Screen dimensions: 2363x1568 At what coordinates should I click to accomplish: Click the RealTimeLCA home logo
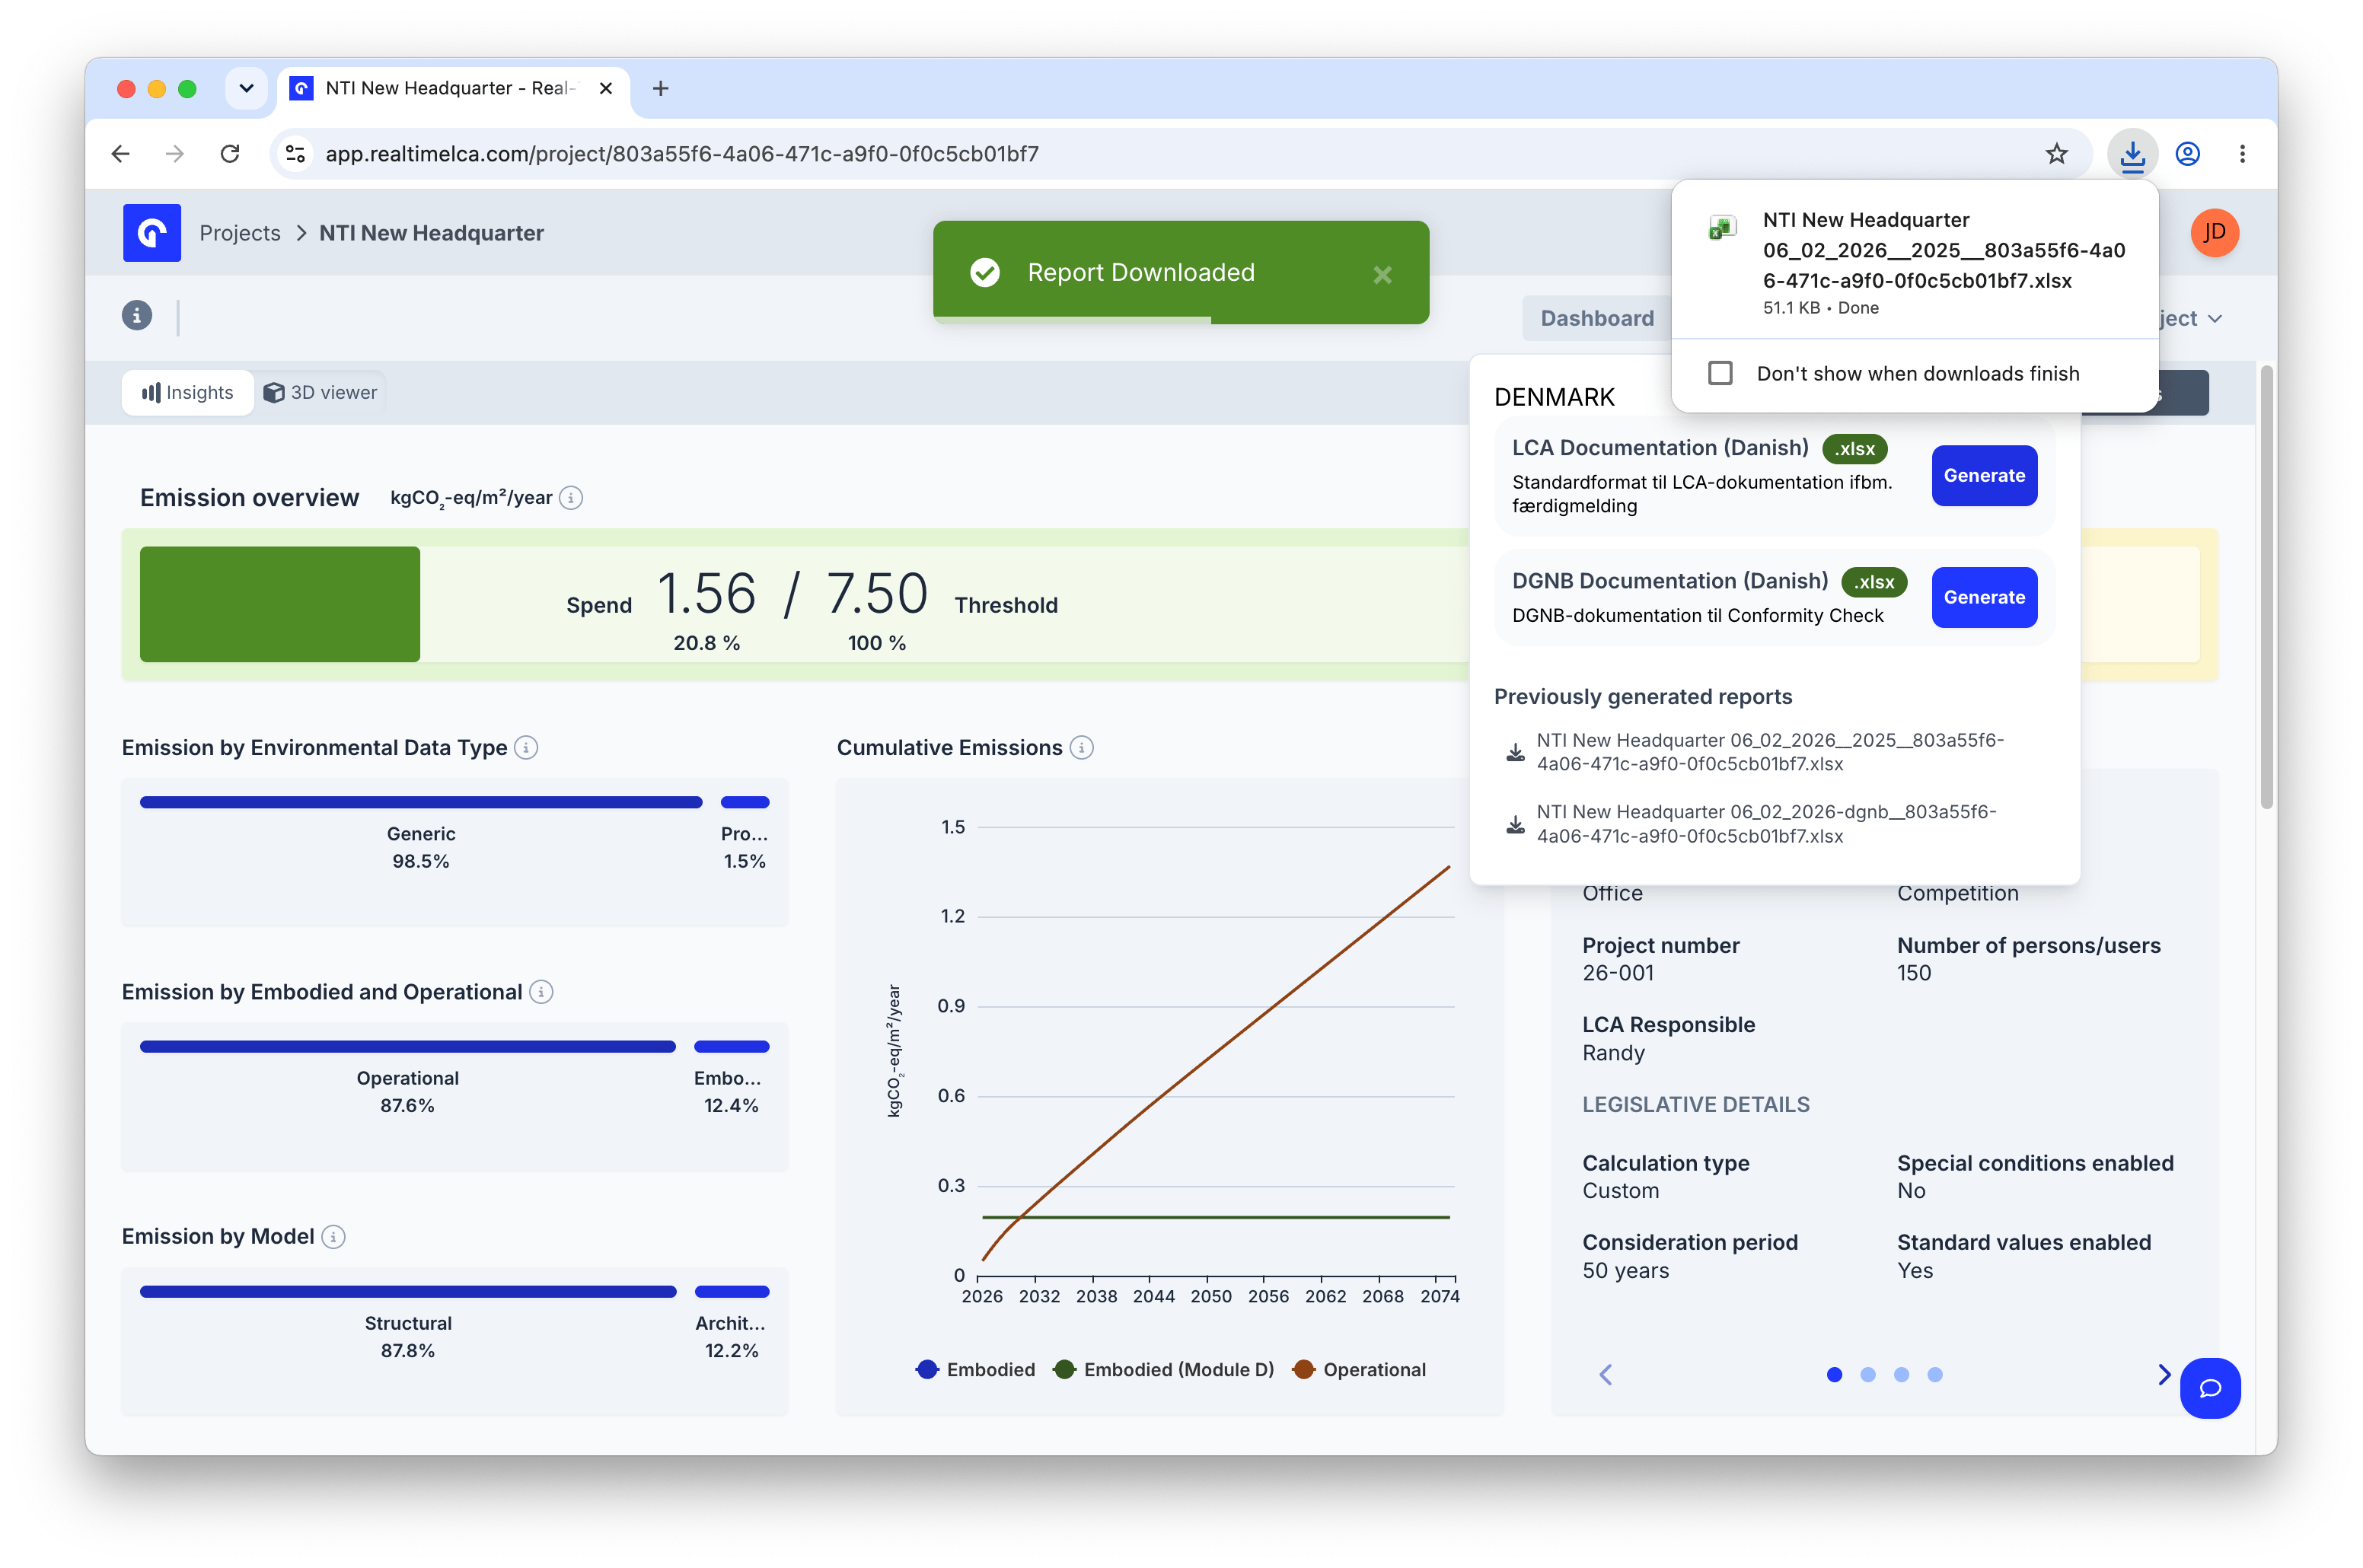click(151, 233)
